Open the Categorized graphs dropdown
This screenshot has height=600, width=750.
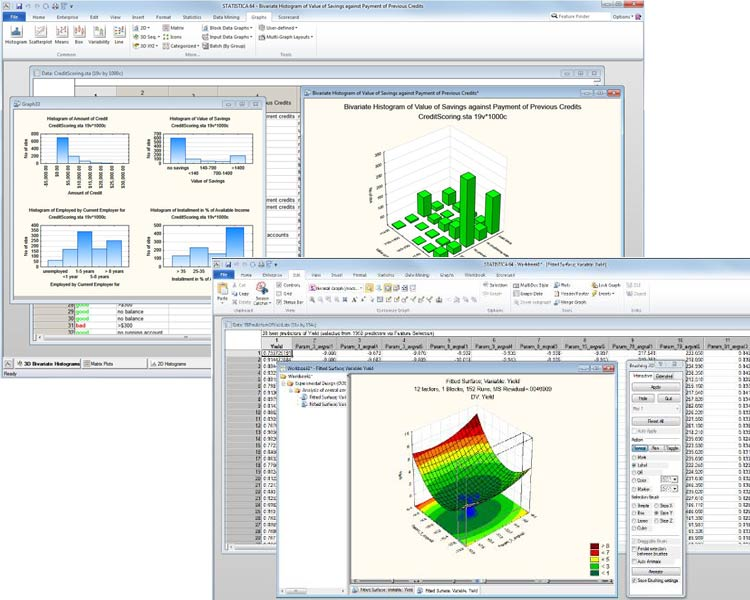[x=181, y=46]
